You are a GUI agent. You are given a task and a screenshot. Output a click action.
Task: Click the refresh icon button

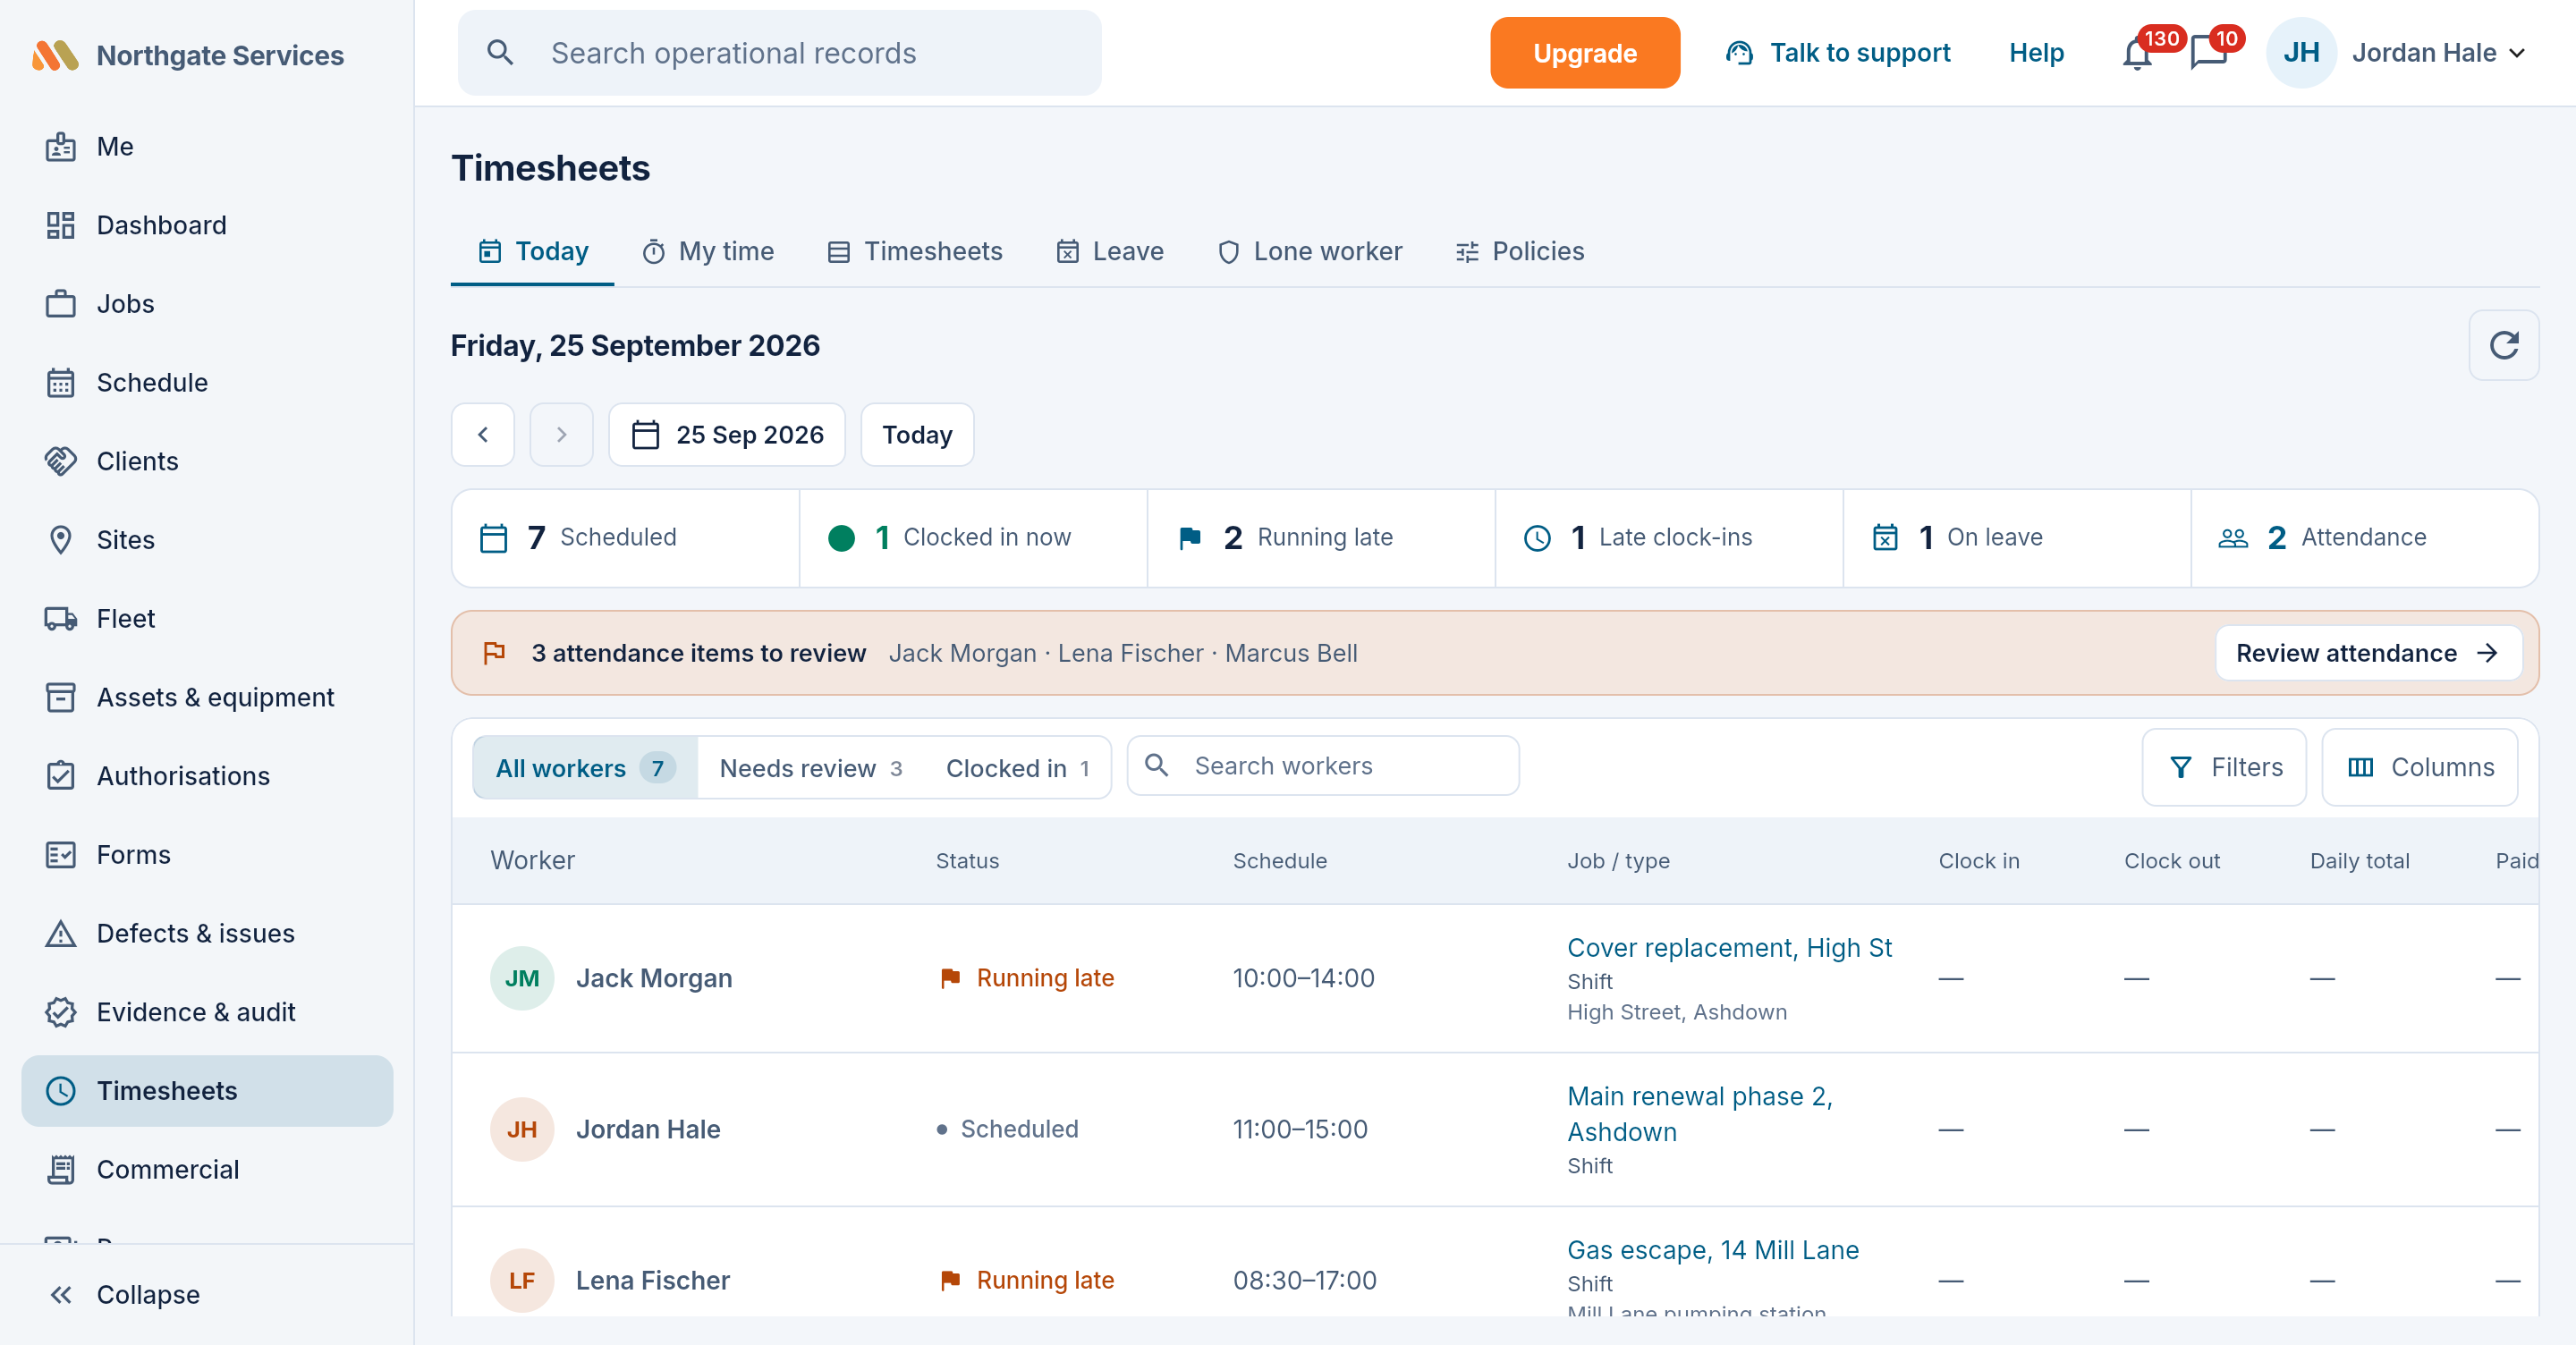pos(2503,345)
